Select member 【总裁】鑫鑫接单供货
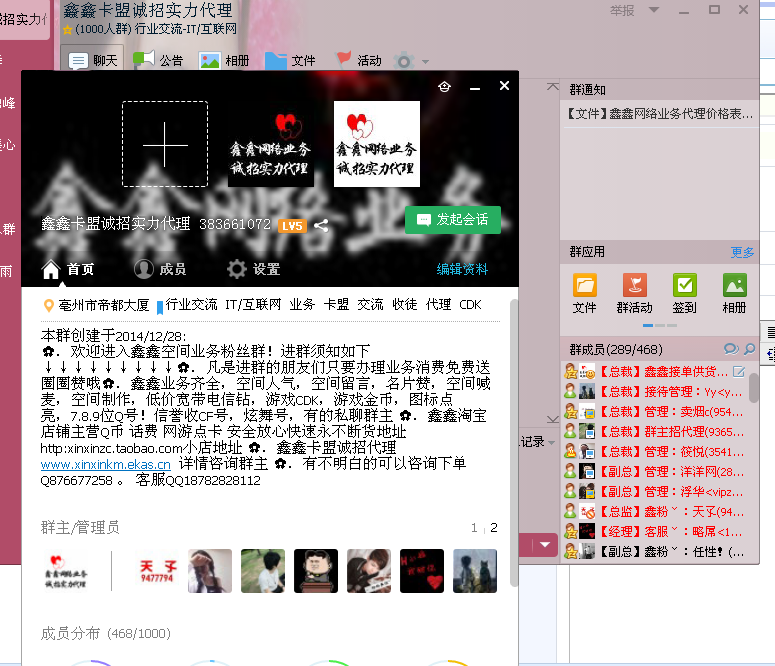This screenshot has height=666, width=775. click(x=654, y=372)
